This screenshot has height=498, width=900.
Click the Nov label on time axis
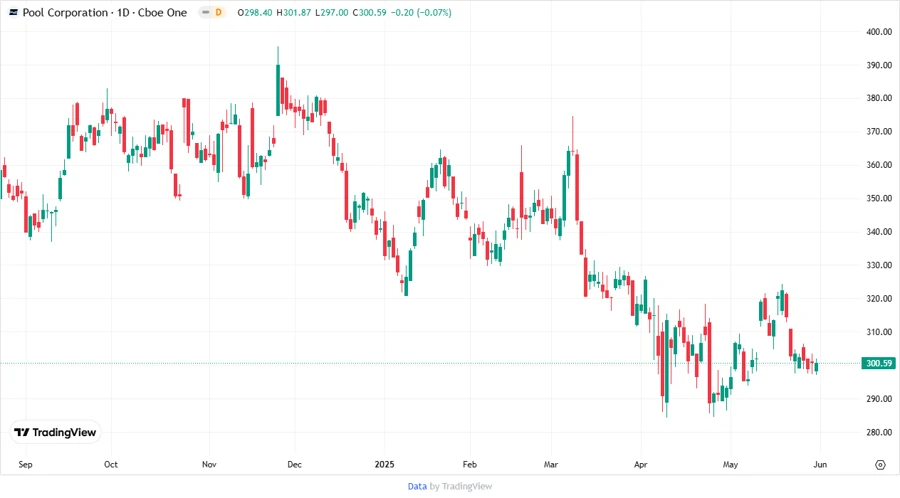[x=209, y=465]
